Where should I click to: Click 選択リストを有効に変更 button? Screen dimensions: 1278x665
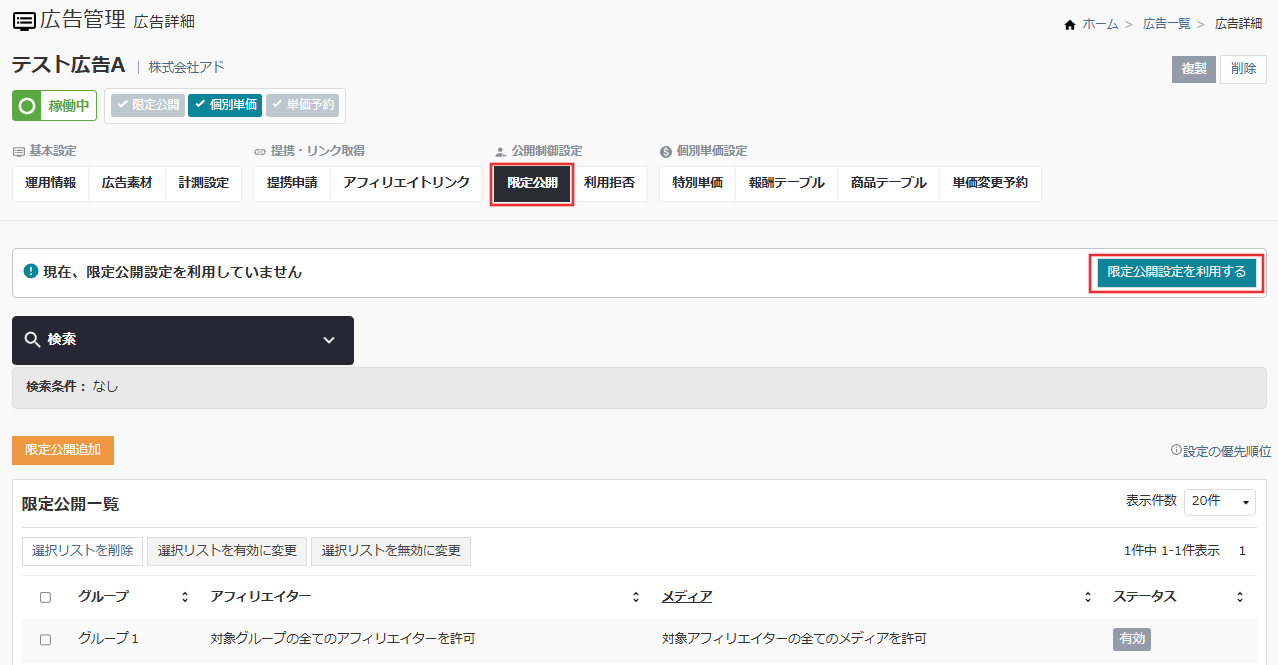pyautogui.click(x=227, y=551)
